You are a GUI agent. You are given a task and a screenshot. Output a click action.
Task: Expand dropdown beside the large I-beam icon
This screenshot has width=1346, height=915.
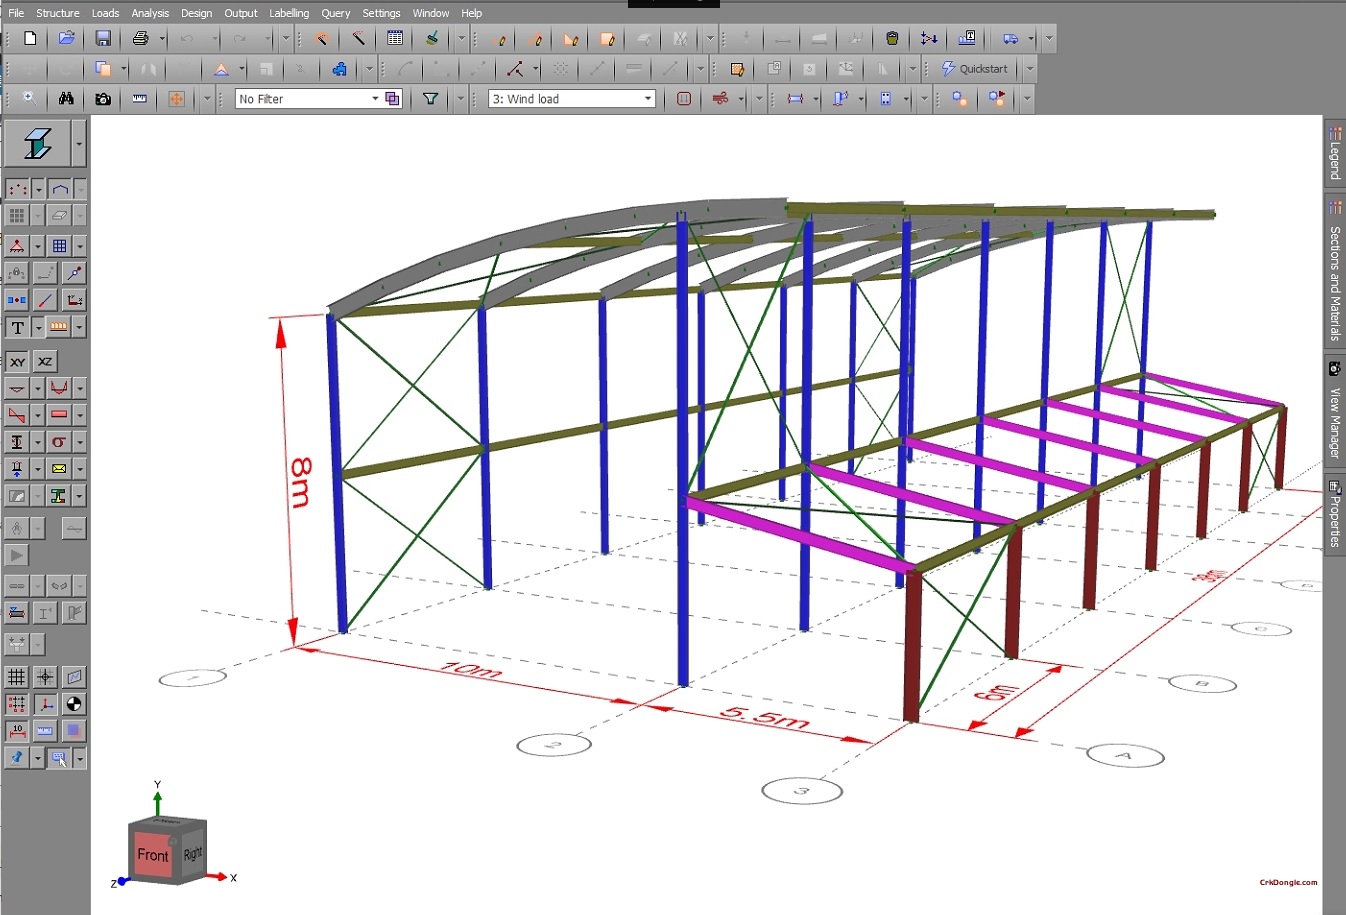79,144
